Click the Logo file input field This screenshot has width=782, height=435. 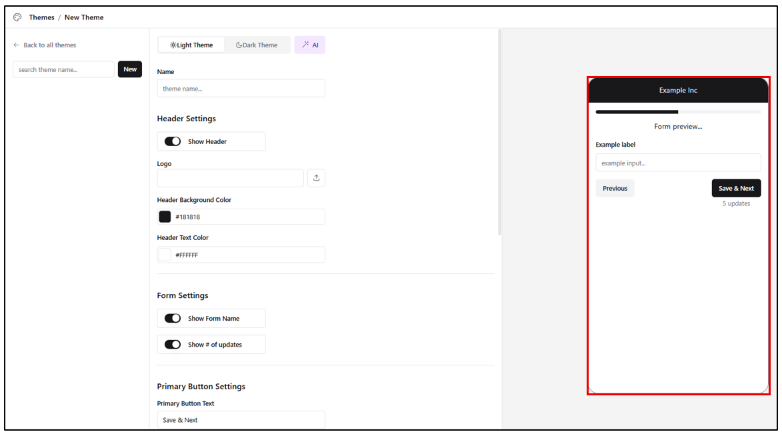(230, 178)
